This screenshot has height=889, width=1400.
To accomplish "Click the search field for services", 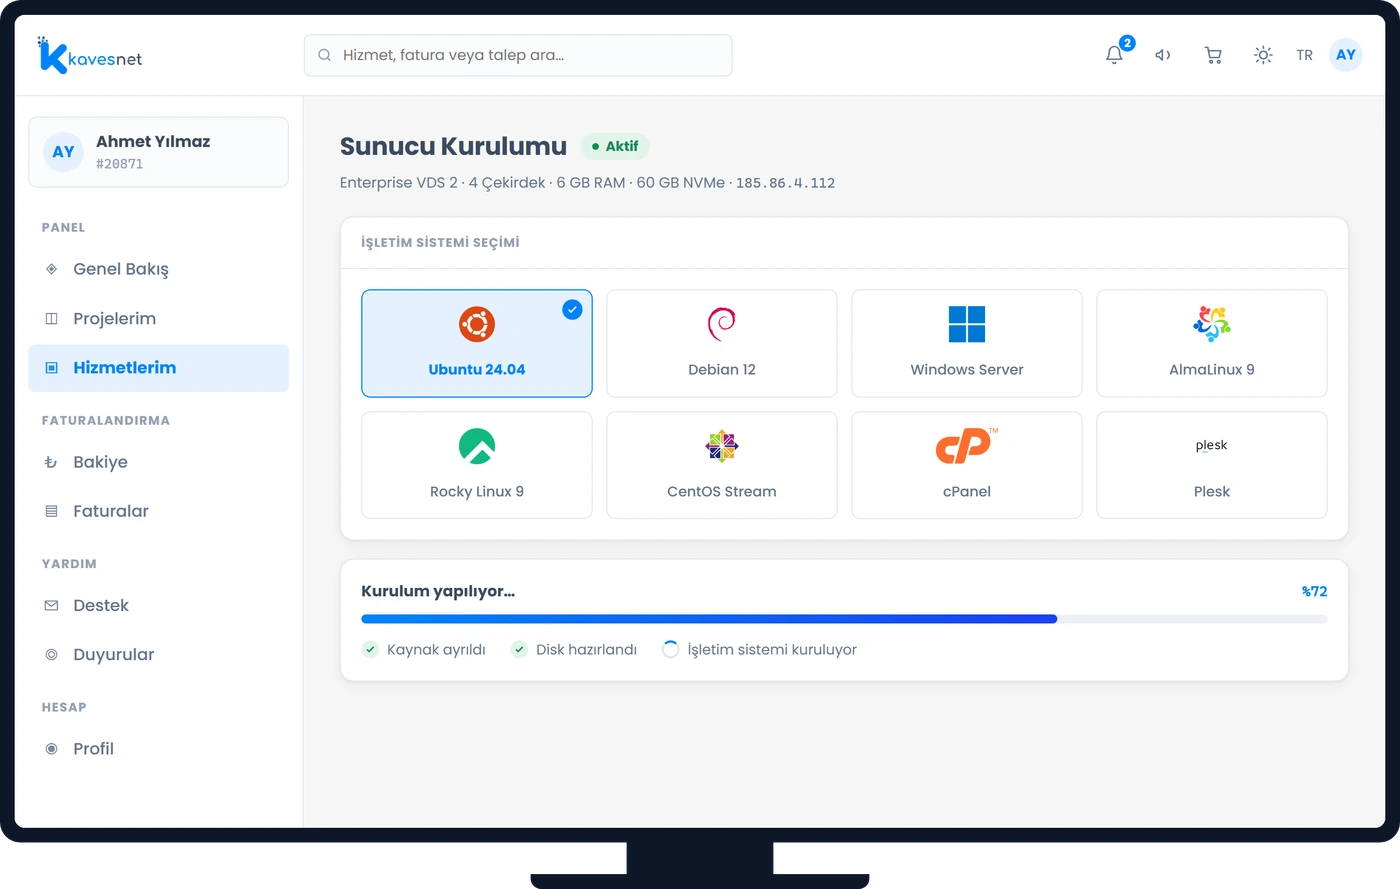I will (x=518, y=55).
